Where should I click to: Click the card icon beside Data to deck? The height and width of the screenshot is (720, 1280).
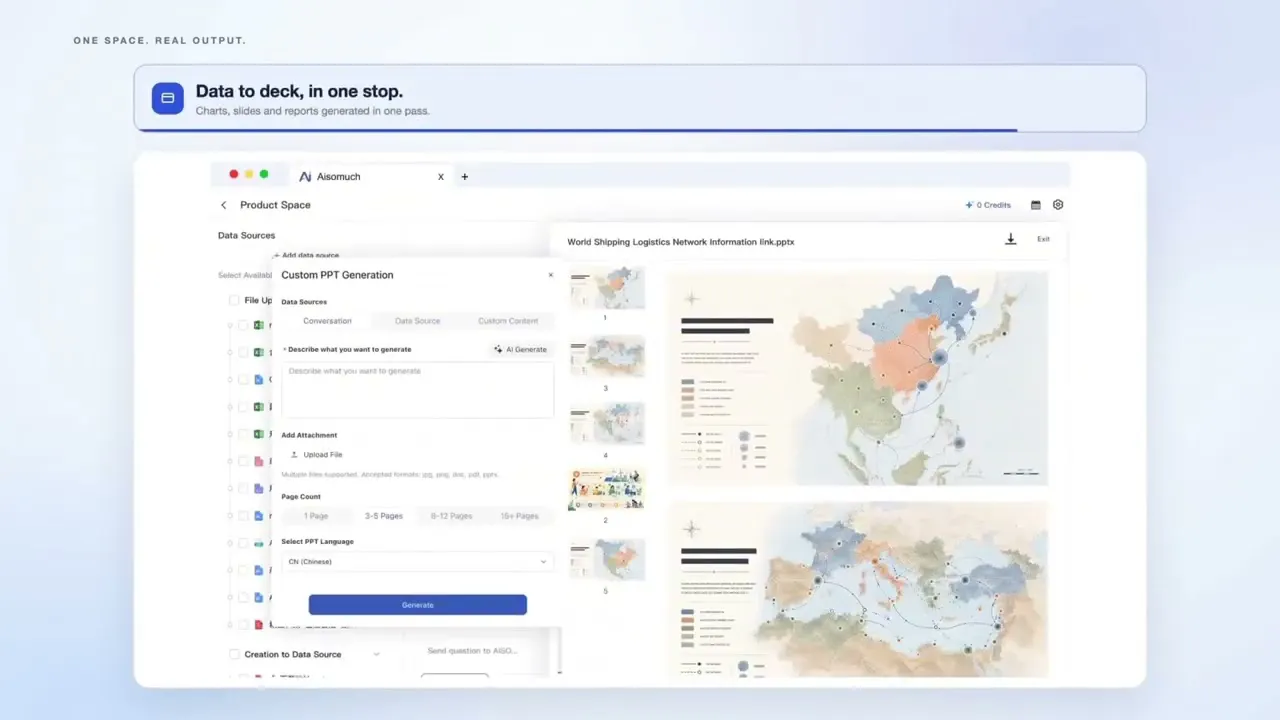click(168, 98)
